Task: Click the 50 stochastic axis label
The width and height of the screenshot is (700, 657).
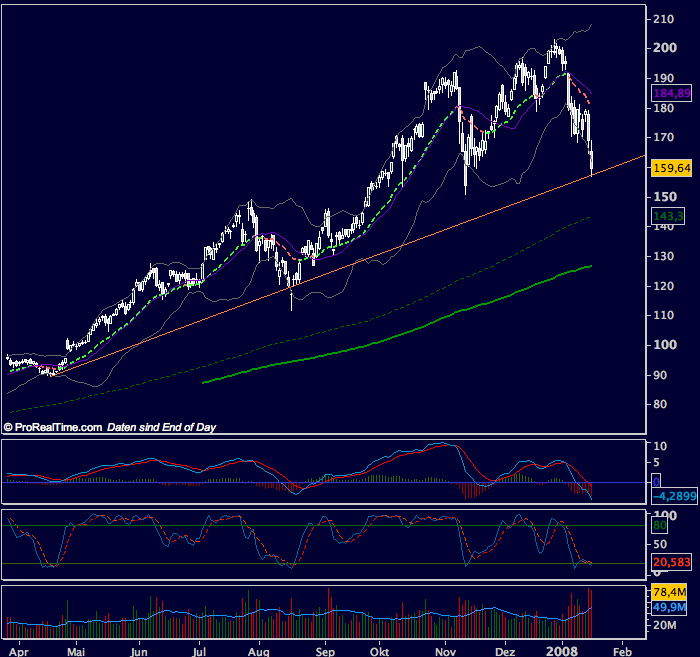Action: click(x=660, y=544)
